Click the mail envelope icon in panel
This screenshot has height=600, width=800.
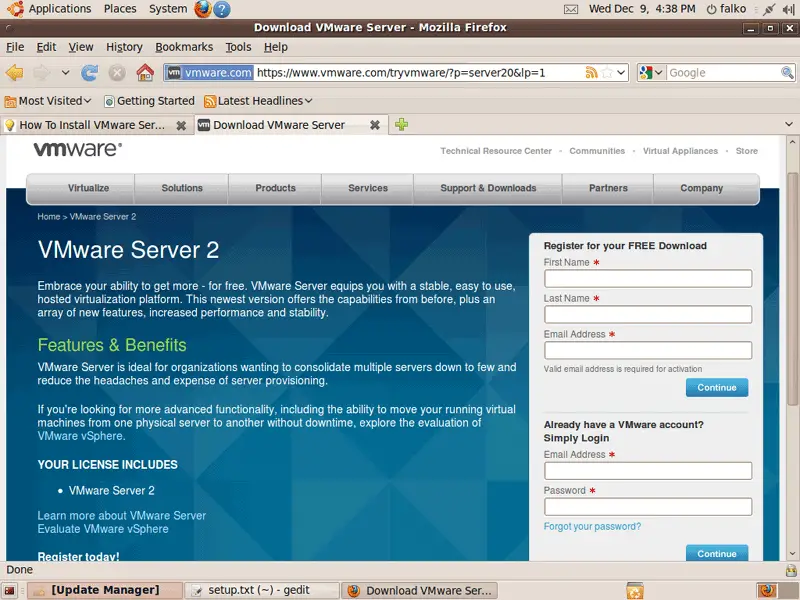571,9
